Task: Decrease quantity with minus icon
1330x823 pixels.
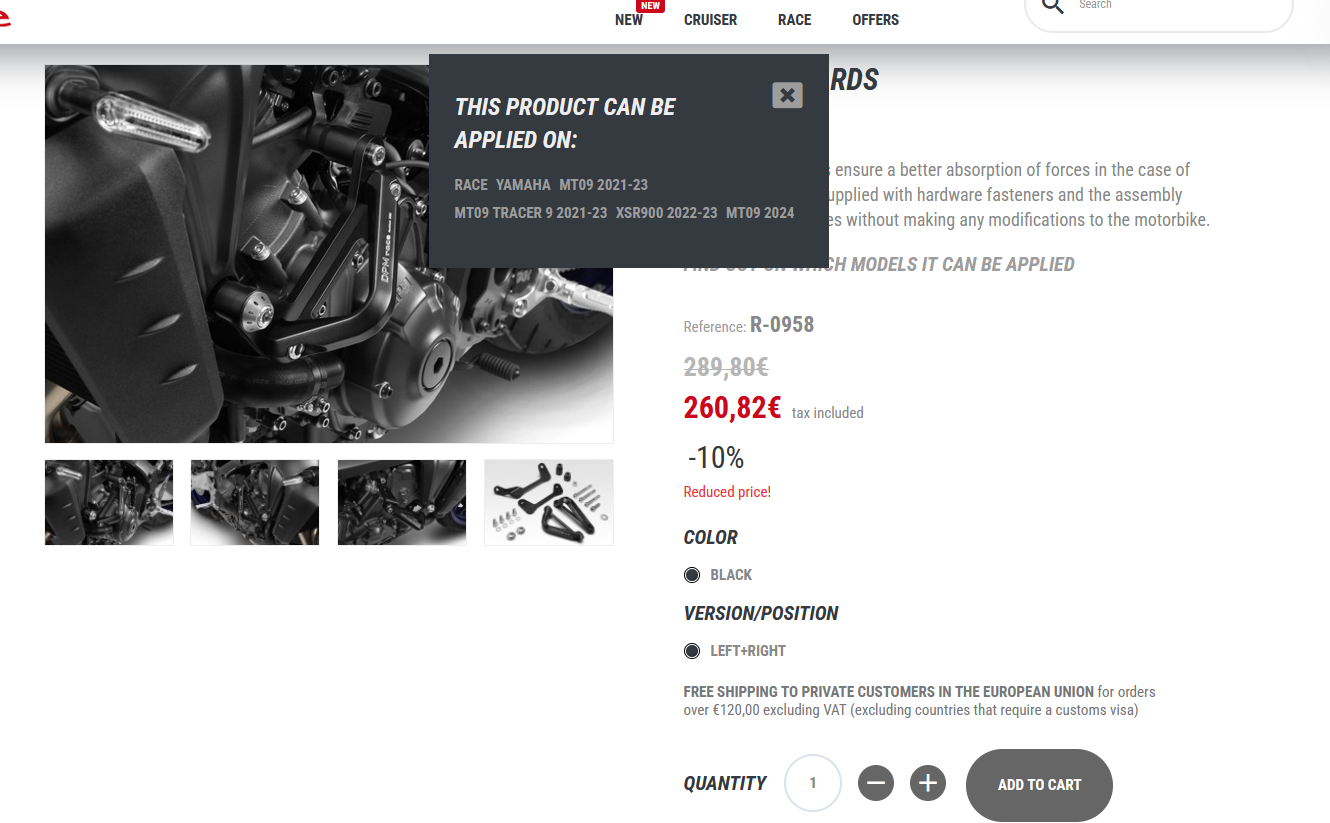Action: point(876,783)
